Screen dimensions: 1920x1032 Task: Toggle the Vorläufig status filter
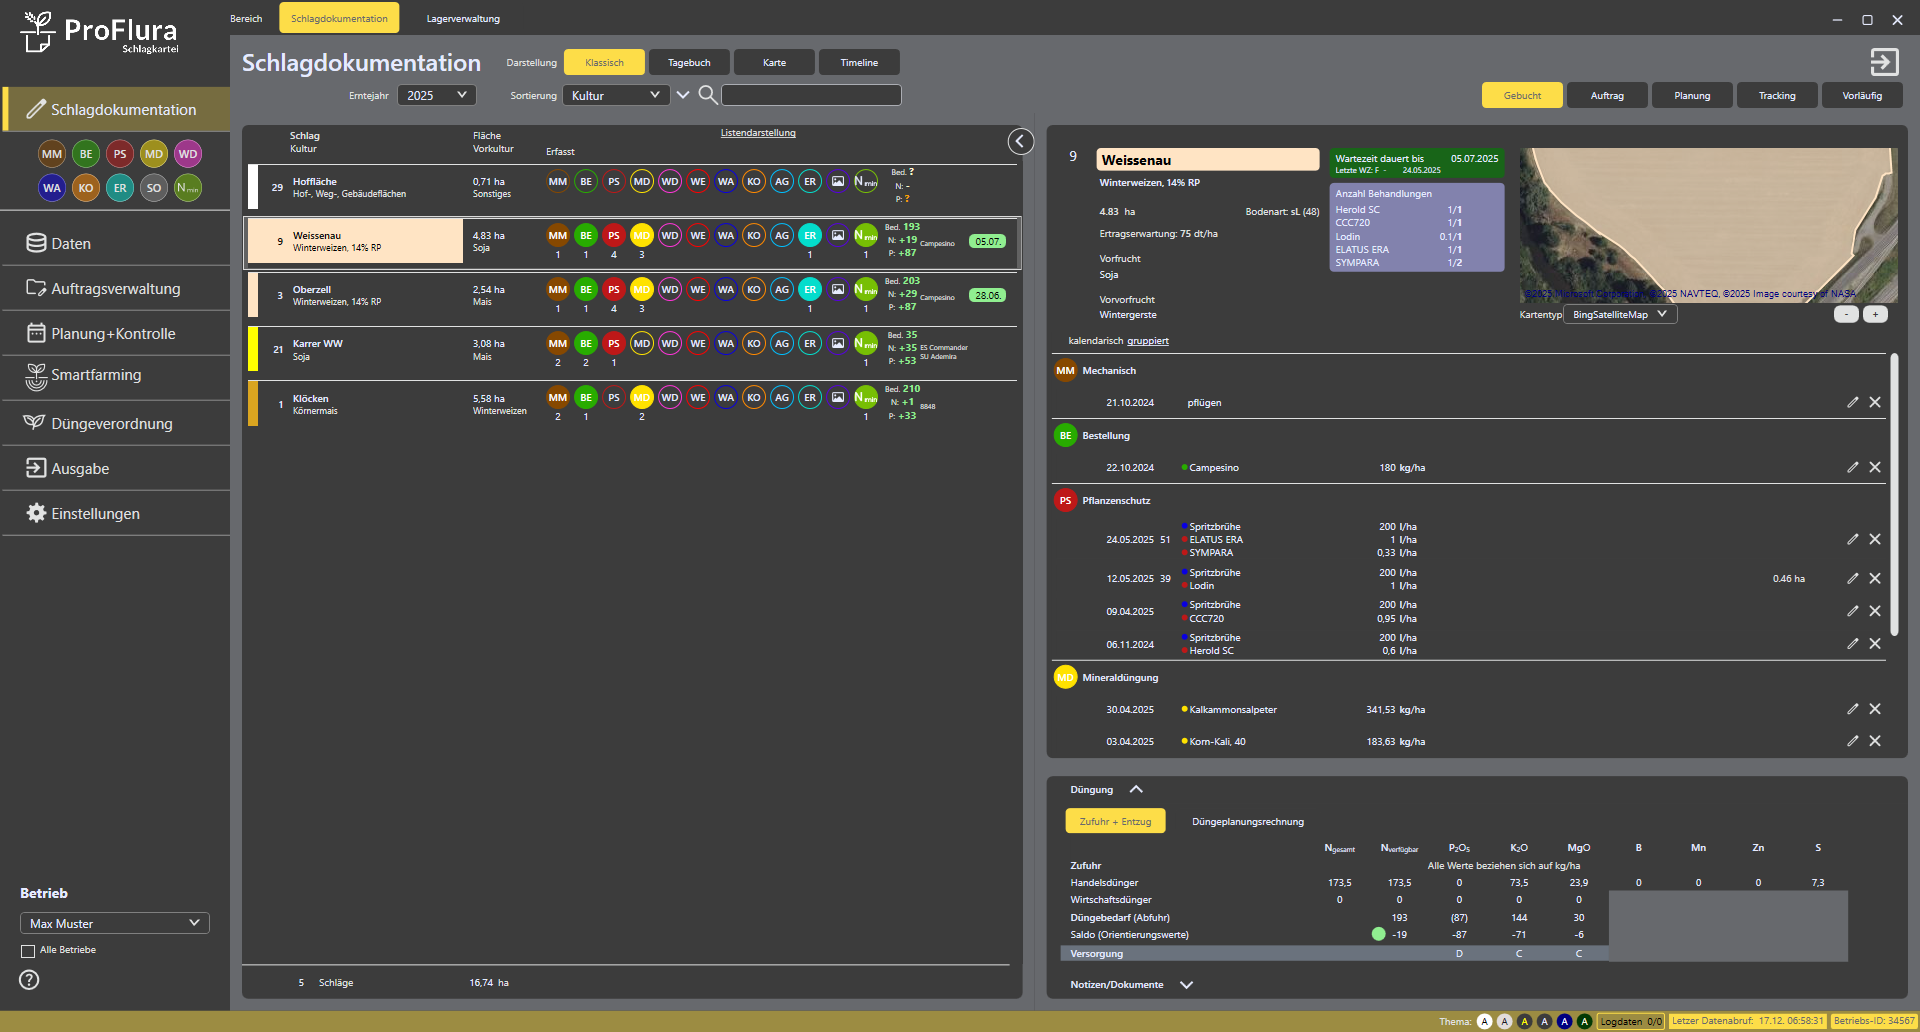click(1862, 96)
